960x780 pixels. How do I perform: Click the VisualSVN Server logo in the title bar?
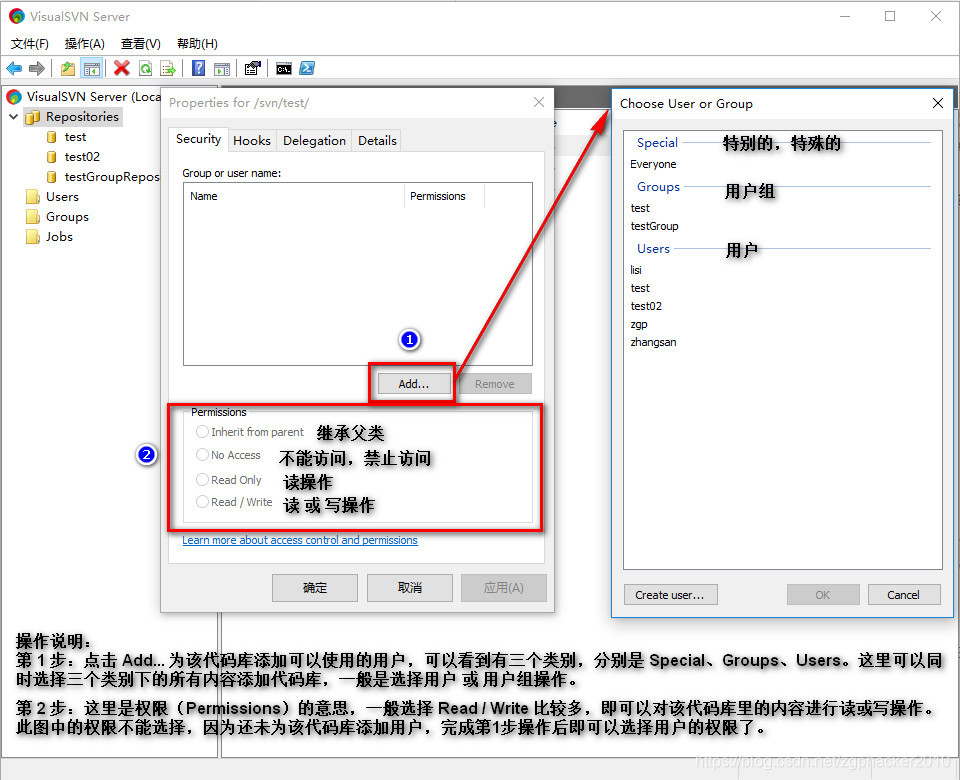[17, 16]
